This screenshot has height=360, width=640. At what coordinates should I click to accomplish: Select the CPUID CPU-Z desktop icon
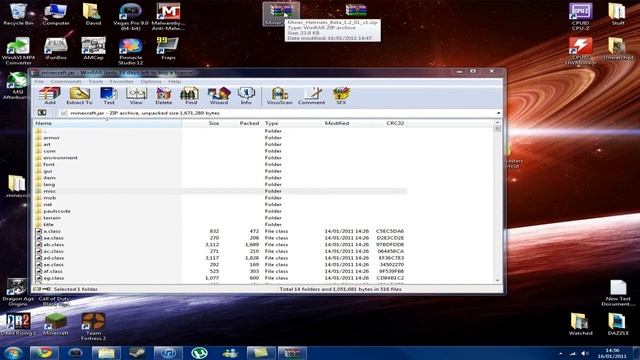coord(580,17)
